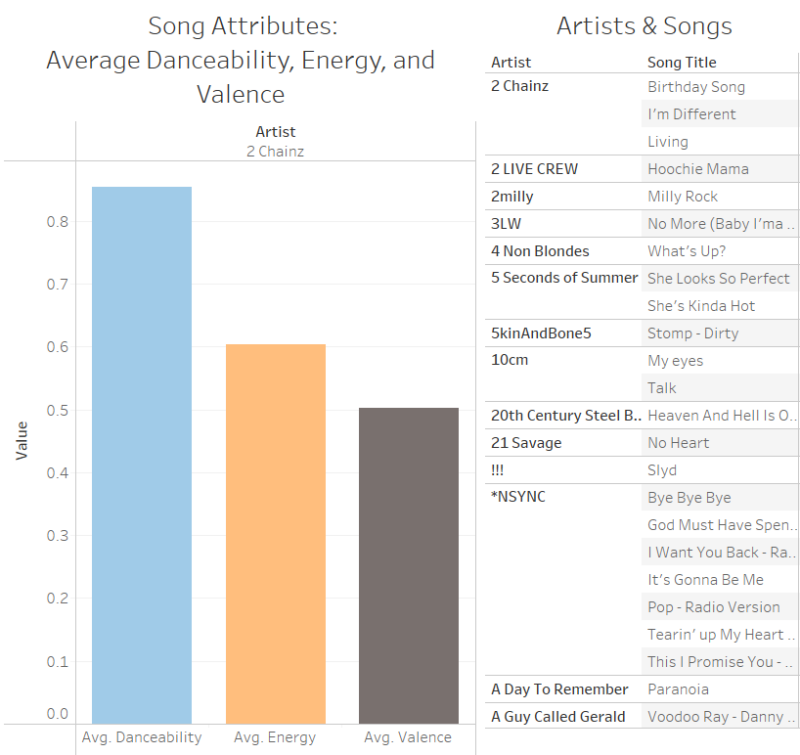The width and height of the screenshot is (800, 755).
Task: Click the Song Title column header
Action: point(682,62)
